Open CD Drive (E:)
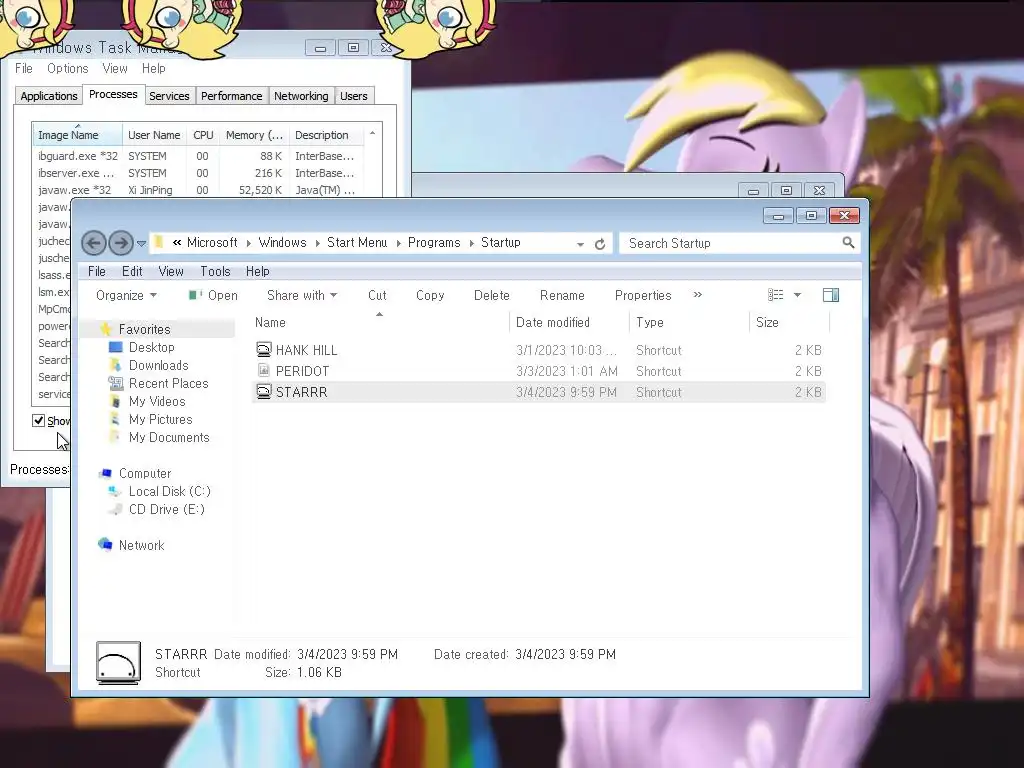 [166, 509]
